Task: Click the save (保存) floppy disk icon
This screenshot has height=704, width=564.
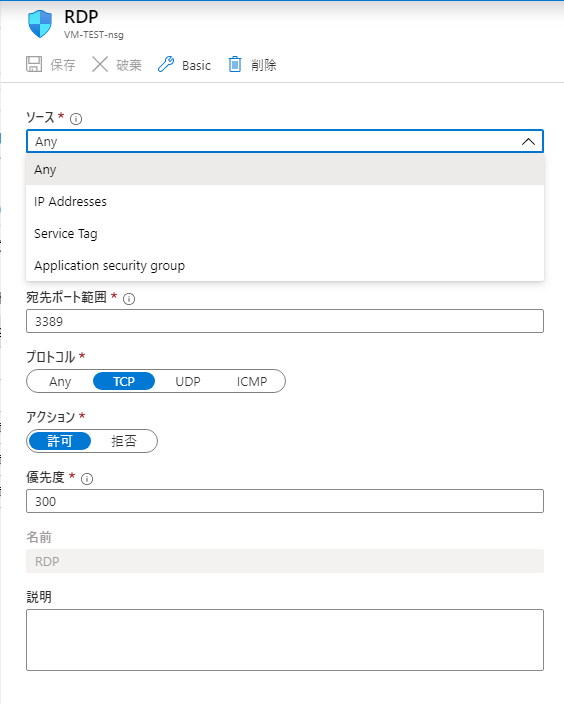Action: (34, 64)
